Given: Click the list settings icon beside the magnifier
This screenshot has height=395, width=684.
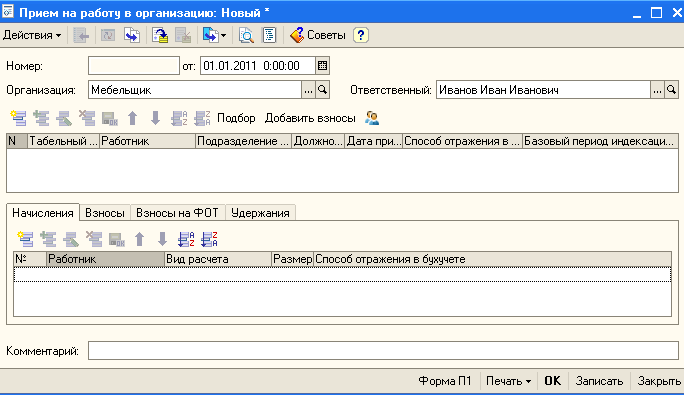Looking at the screenshot, I should tap(269, 35).
